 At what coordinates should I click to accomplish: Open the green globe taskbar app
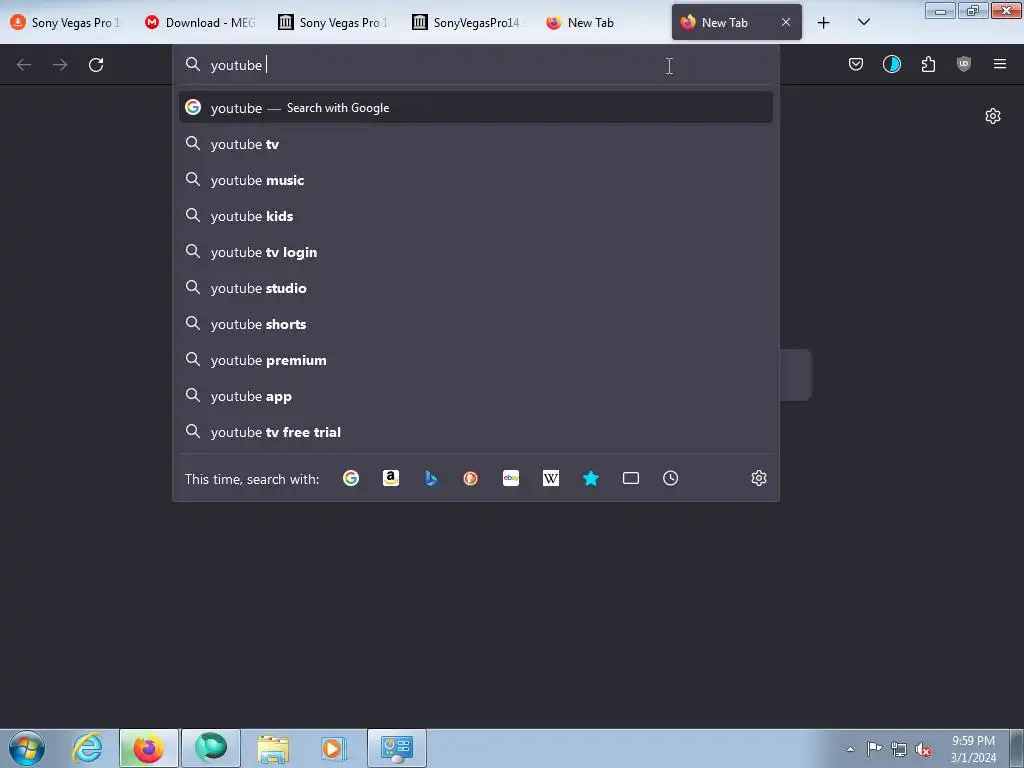click(x=211, y=748)
